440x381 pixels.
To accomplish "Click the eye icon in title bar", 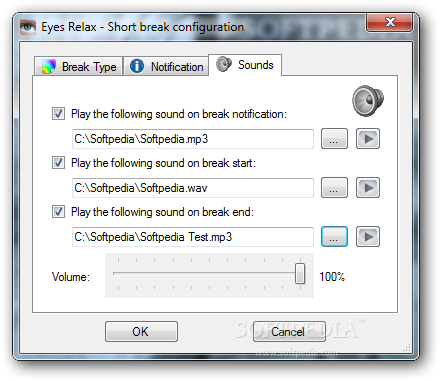I will (28, 27).
